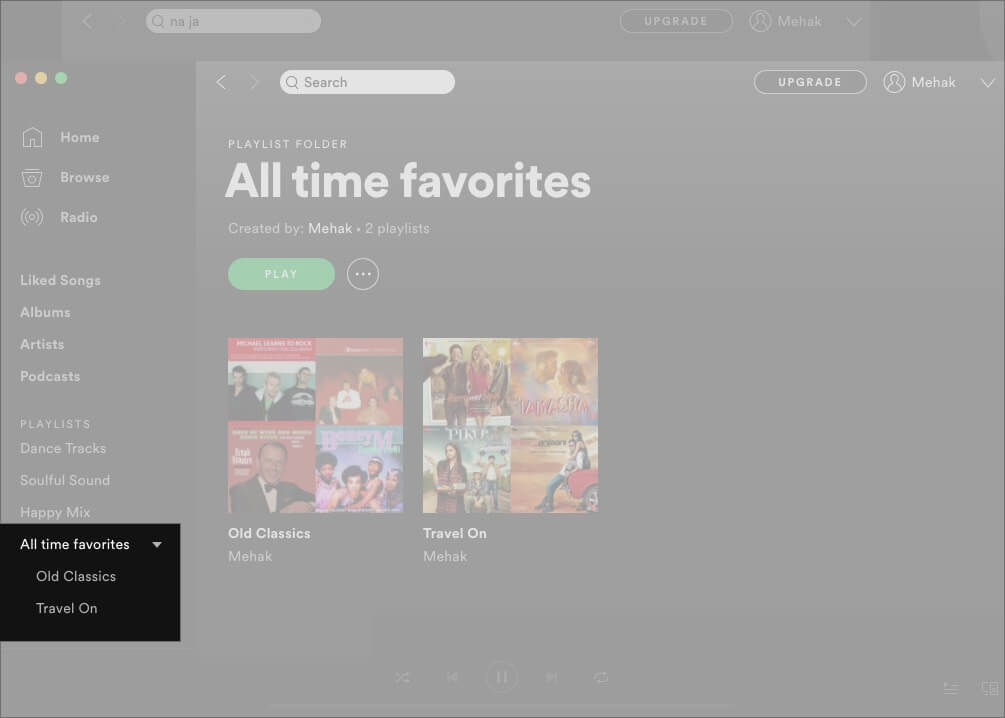Click the Travel On playlist title
Image resolution: width=1005 pixels, height=718 pixels.
click(x=454, y=533)
